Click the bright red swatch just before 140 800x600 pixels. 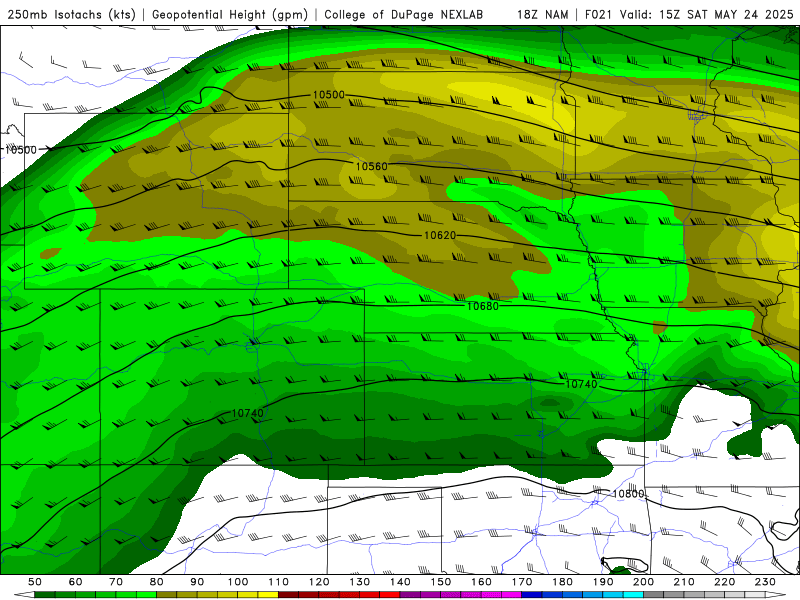click(390, 595)
